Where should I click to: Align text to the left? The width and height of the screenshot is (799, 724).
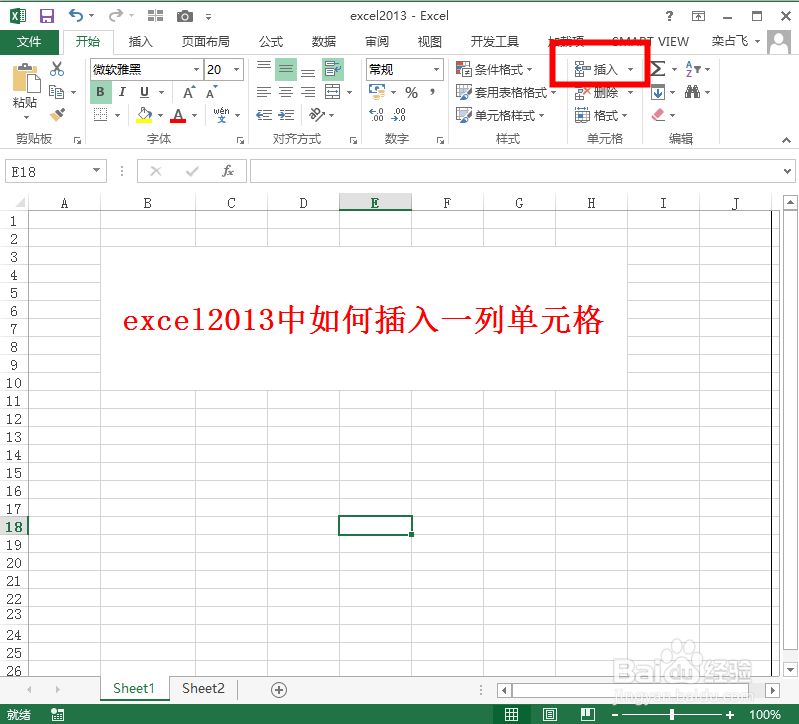pyautogui.click(x=263, y=92)
